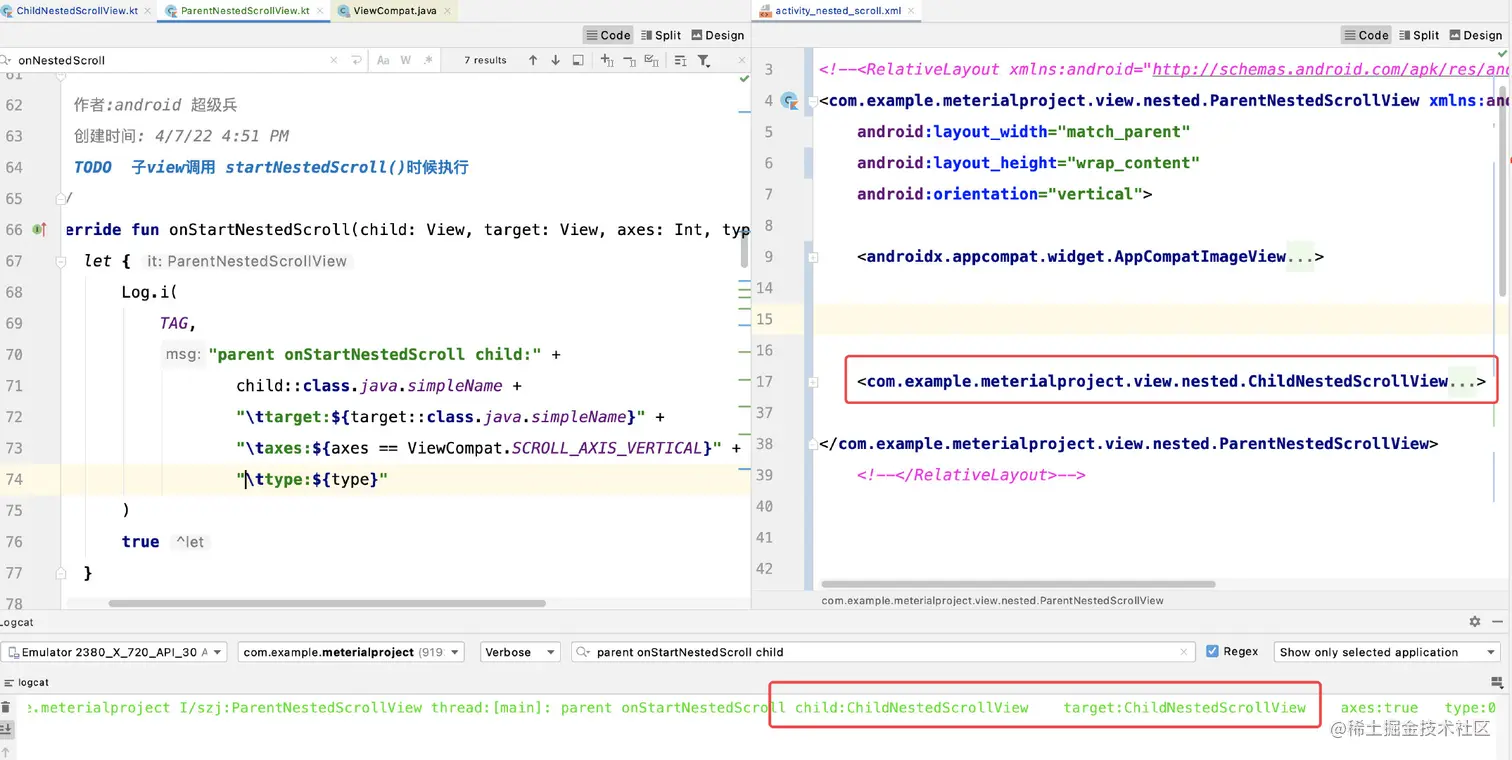Select Code view in XML editor
This screenshot has height=760, width=1512.
click(1366, 35)
